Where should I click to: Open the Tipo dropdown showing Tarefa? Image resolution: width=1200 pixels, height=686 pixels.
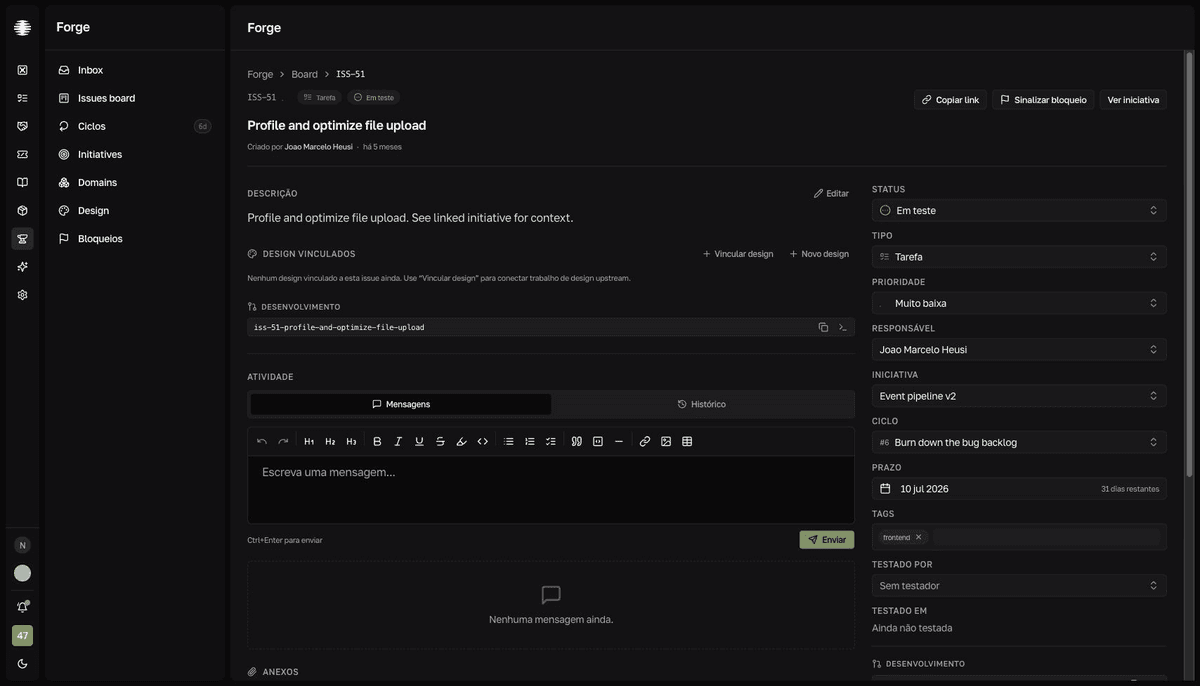click(1019, 257)
